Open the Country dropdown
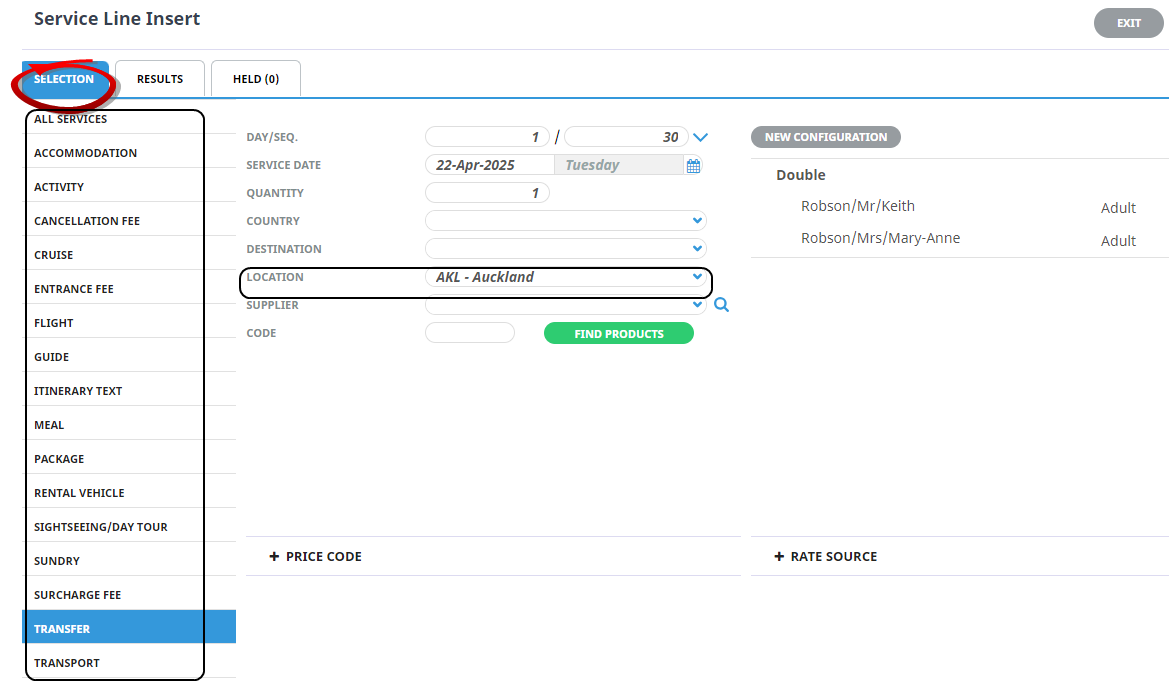Viewport: 1169px width, 684px height. click(x=566, y=221)
